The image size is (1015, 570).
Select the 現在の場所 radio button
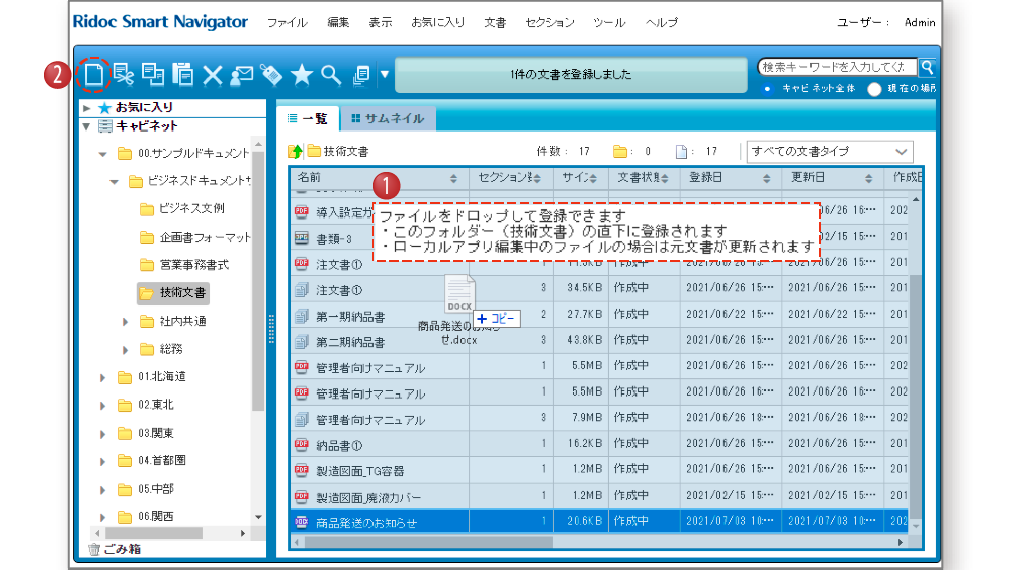(874, 89)
